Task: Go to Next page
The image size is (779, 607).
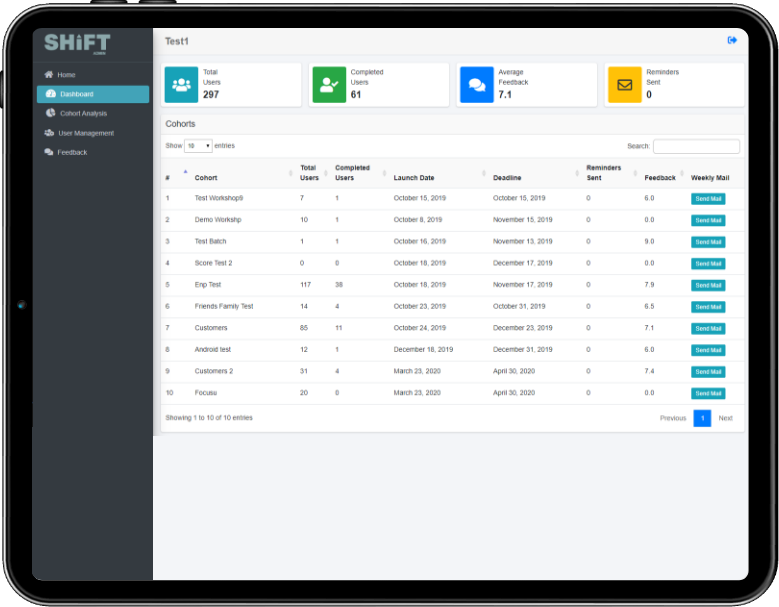Action: 725,418
